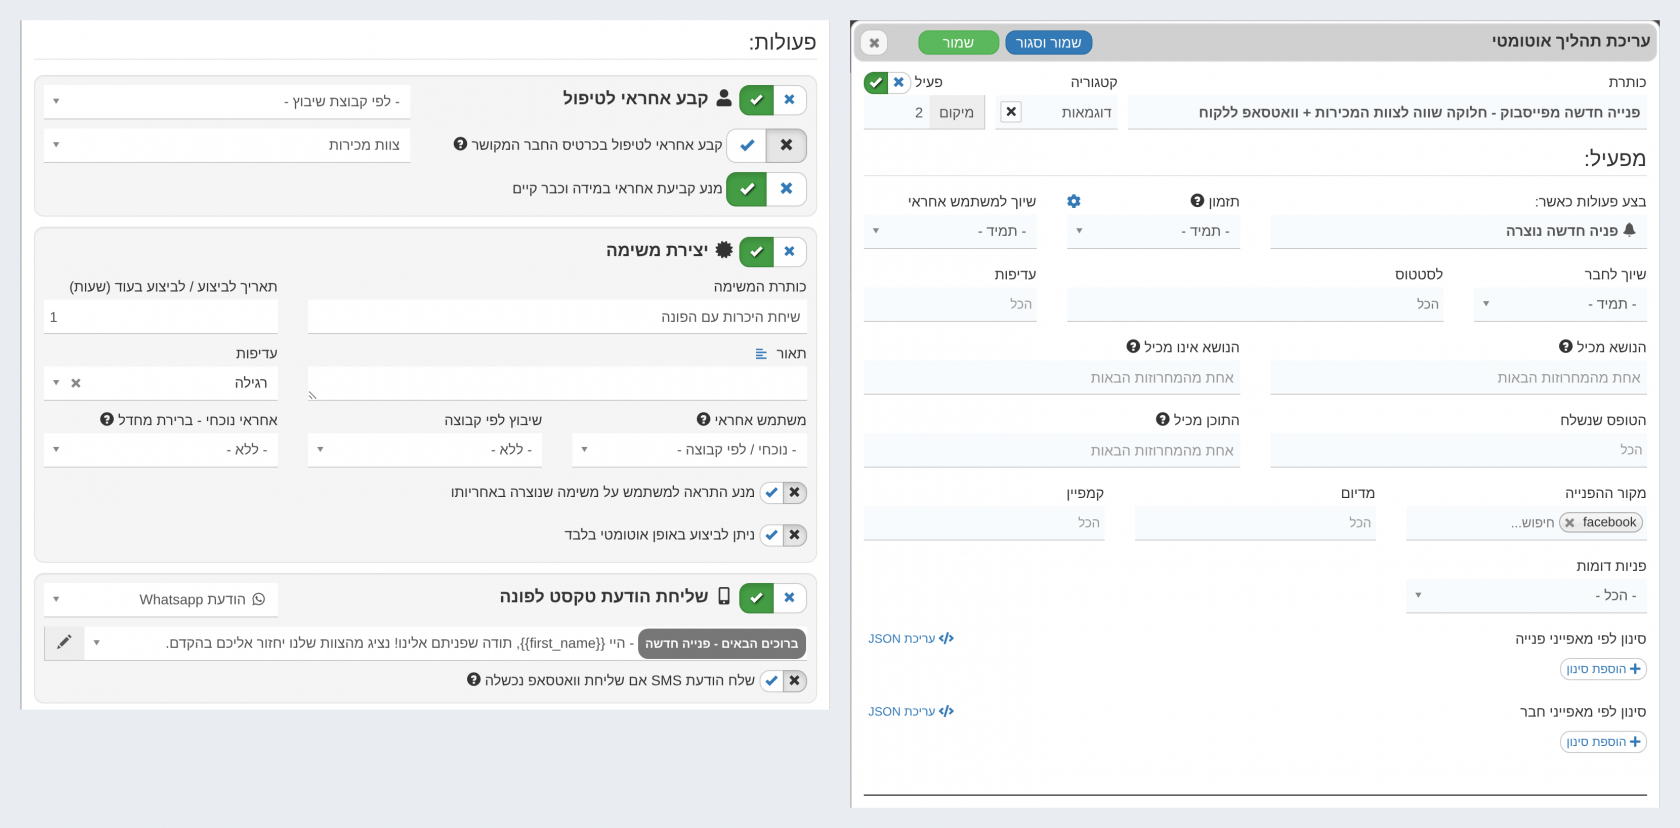This screenshot has width=1680, height=828.
Task: Click the gear icon next to תזמון
Action: point(1073,201)
